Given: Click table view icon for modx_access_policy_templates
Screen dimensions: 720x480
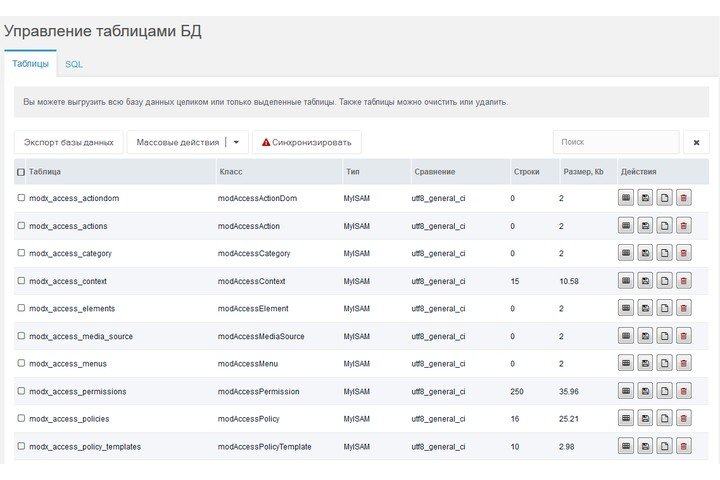Looking at the screenshot, I should (x=626, y=446).
